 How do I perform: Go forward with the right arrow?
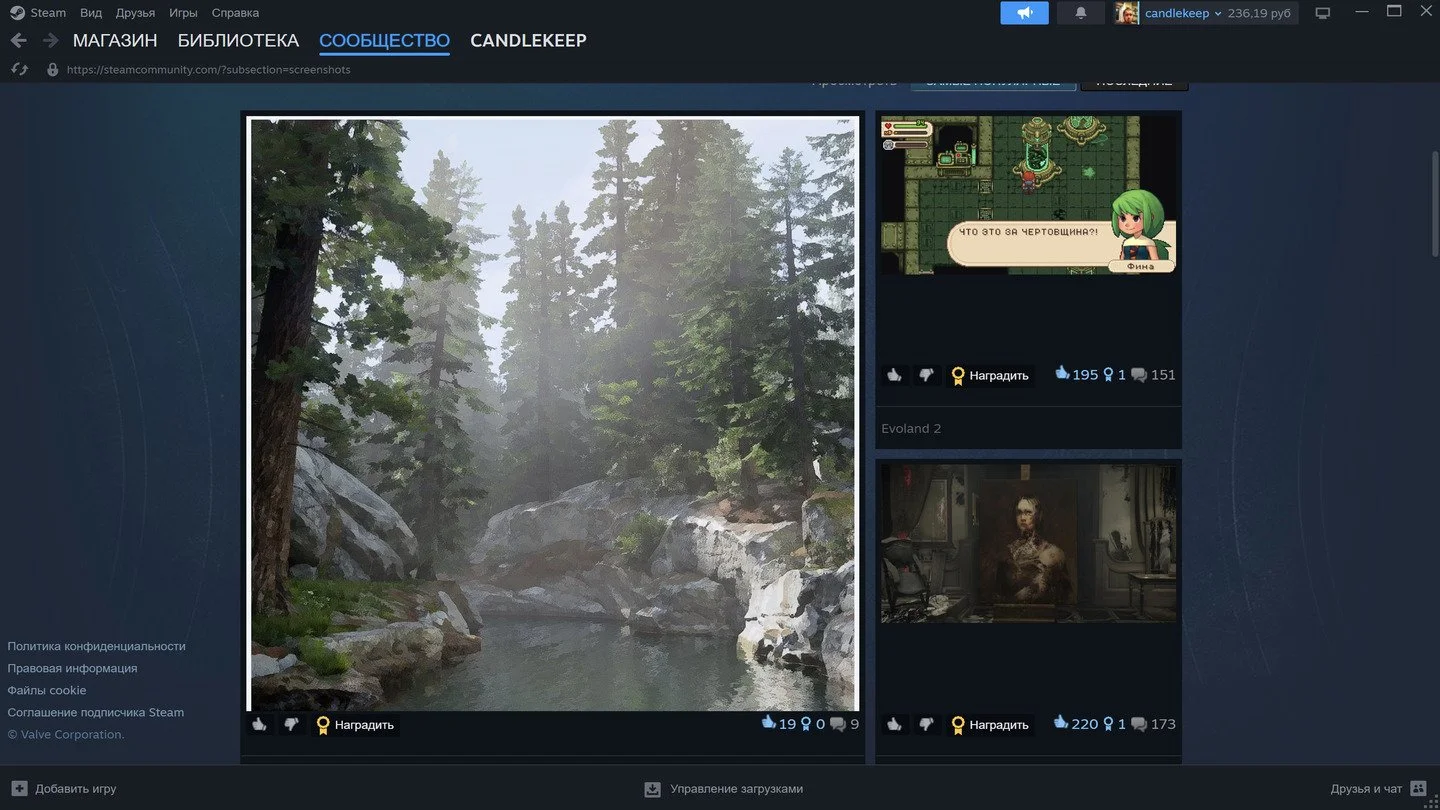point(50,41)
